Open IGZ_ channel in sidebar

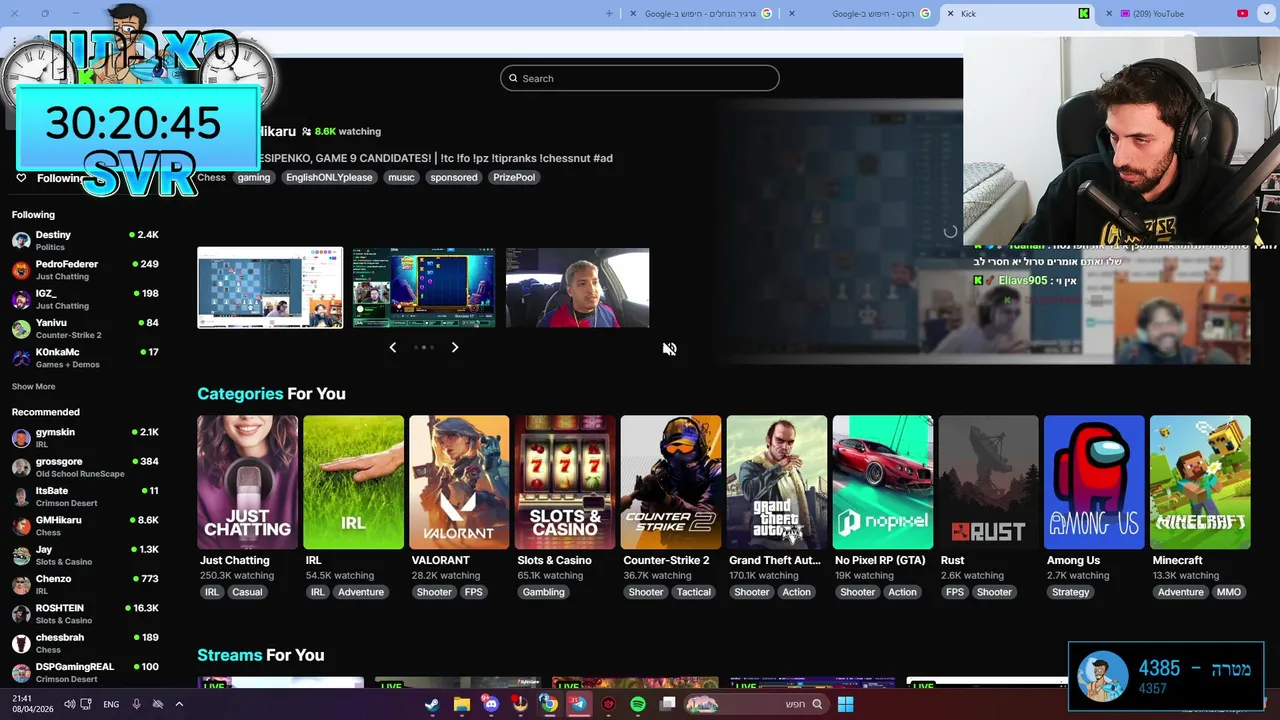point(85,299)
